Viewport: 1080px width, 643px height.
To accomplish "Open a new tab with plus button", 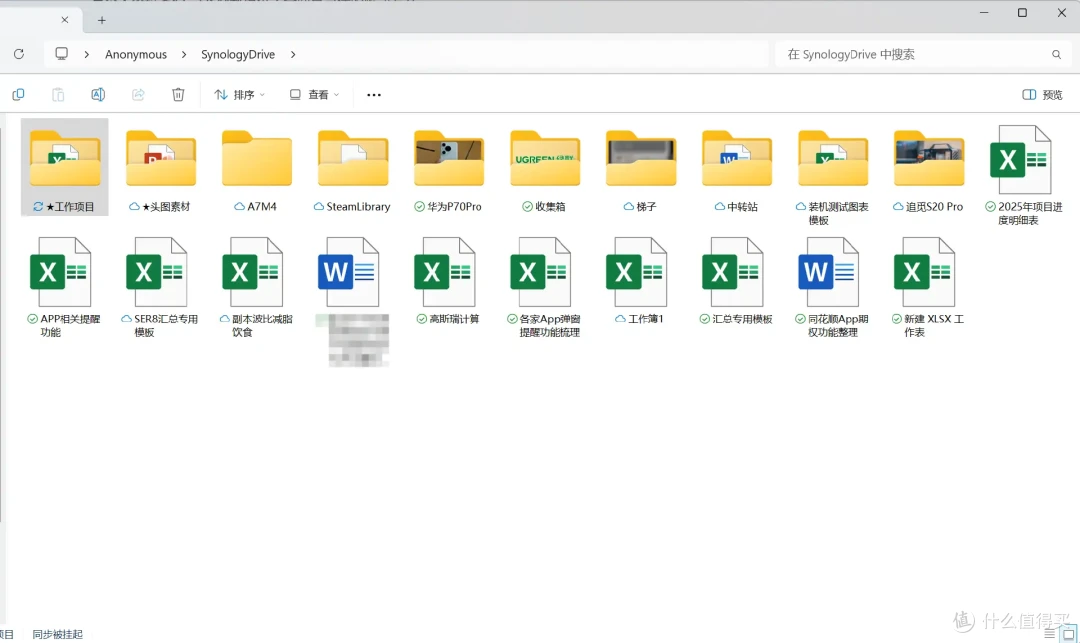I will [x=101, y=20].
